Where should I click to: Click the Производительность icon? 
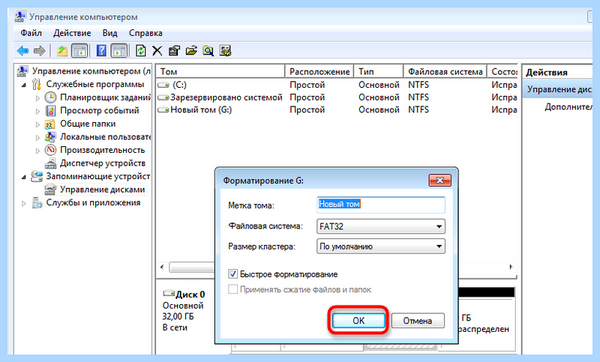51,150
